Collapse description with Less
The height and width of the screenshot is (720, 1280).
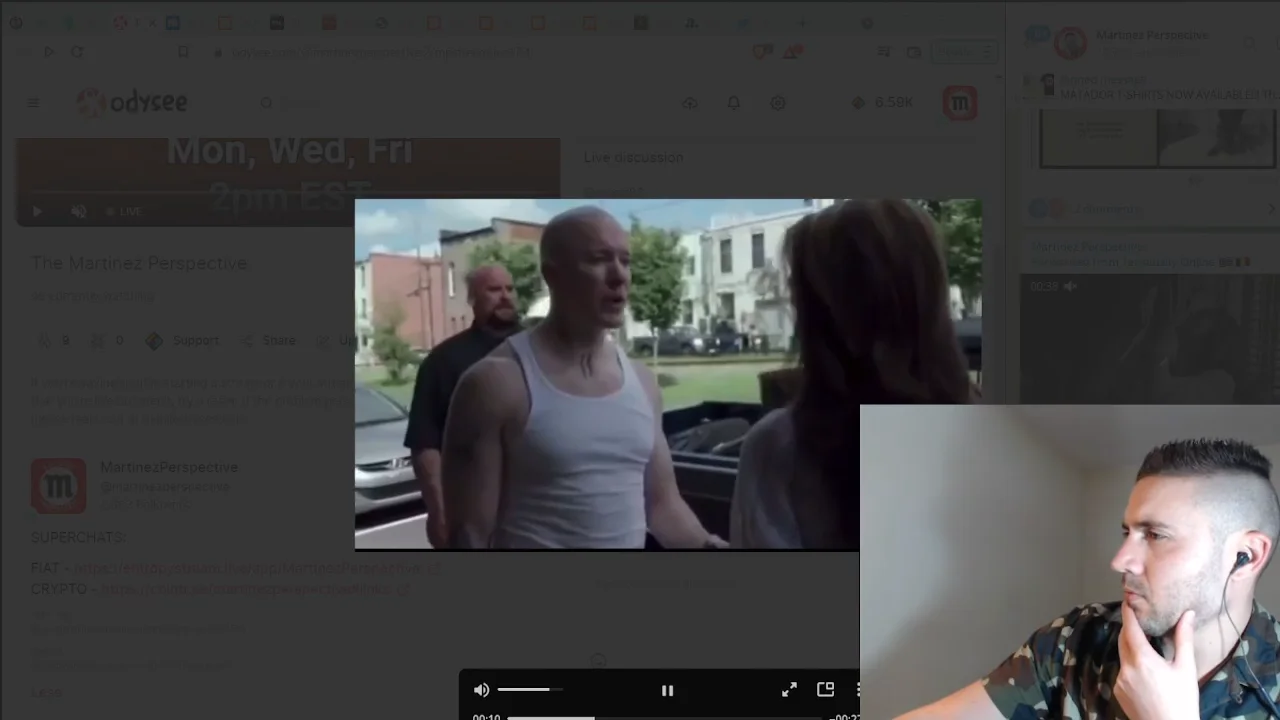point(46,692)
